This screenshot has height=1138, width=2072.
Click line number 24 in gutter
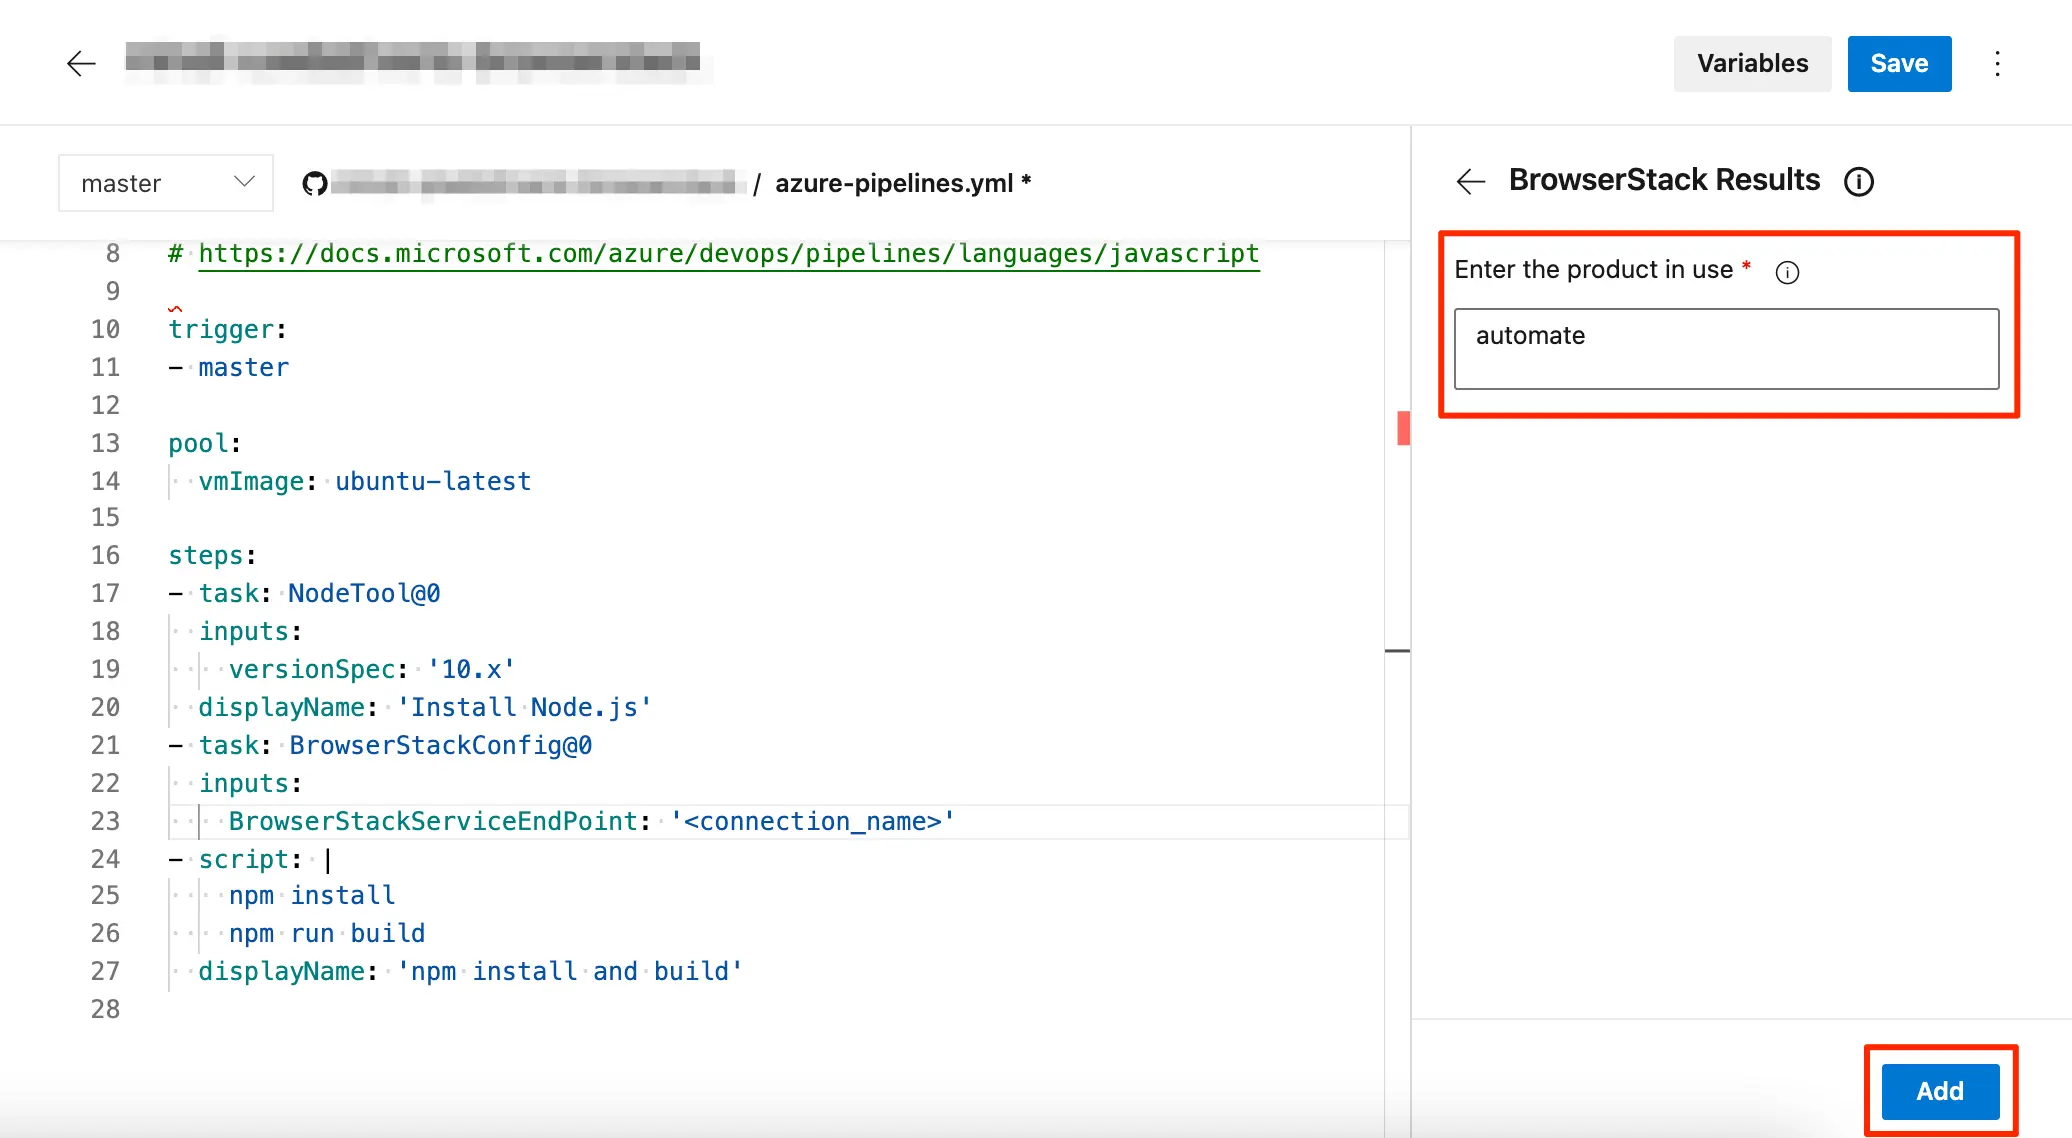coord(105,860)
